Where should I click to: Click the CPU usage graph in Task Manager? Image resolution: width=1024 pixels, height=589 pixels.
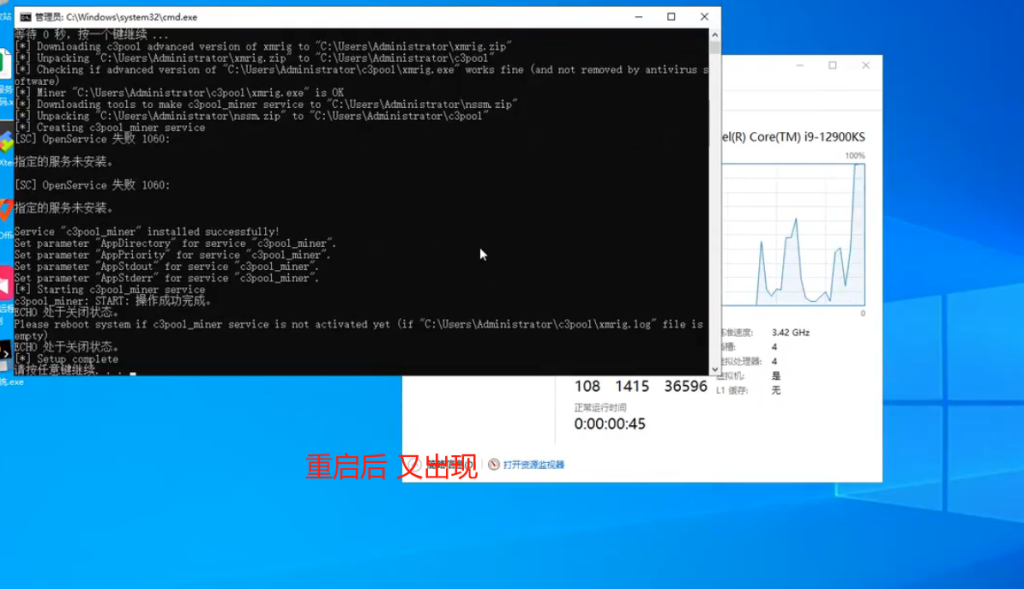[793, 234]
